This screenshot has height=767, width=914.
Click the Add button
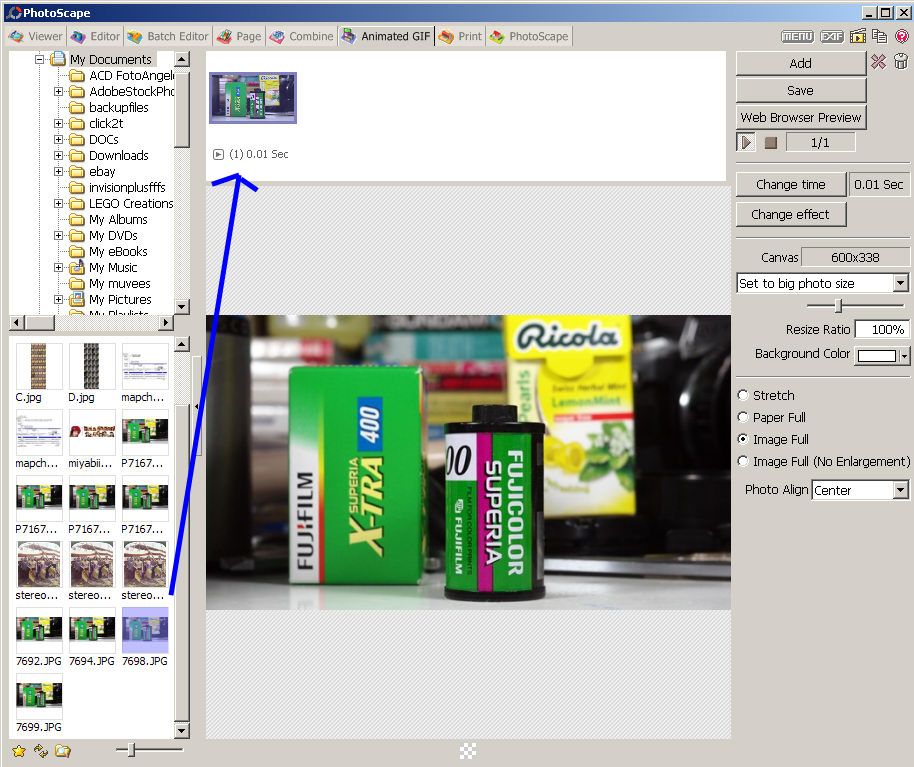pos(800,63)
